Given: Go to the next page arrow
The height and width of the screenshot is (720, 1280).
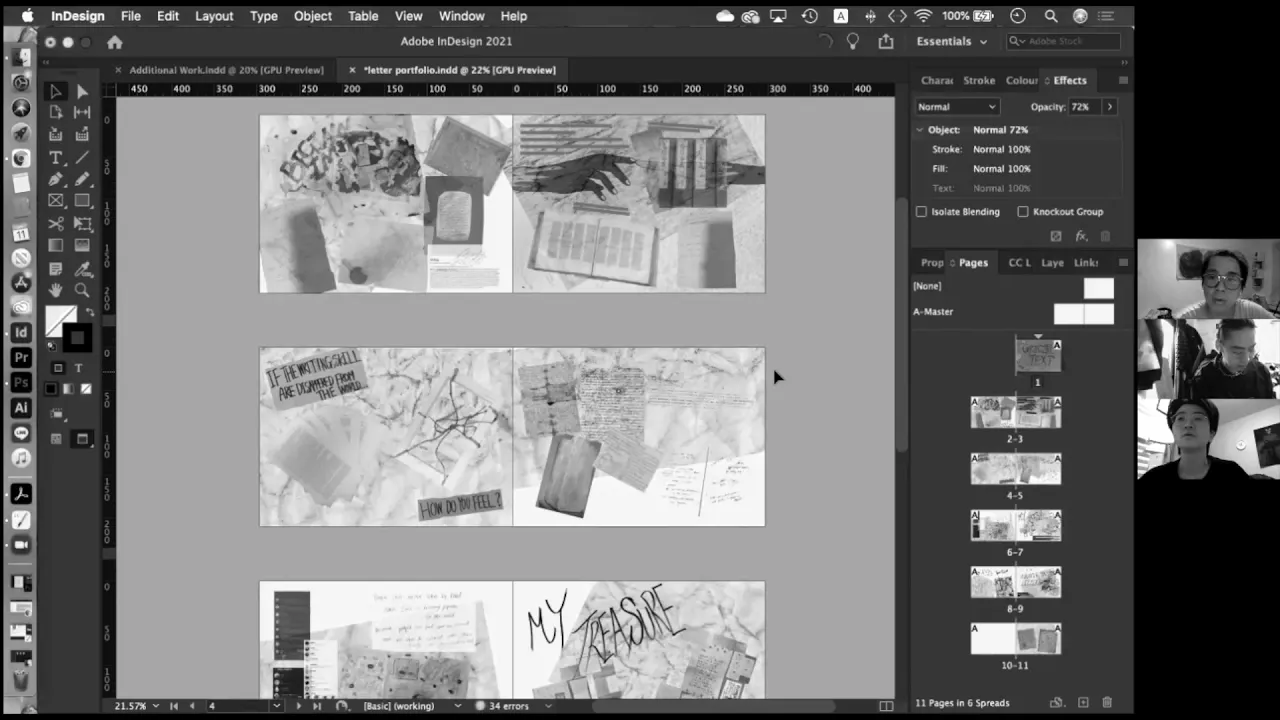Looking at the screenshot, I should [x=298, y=706].
